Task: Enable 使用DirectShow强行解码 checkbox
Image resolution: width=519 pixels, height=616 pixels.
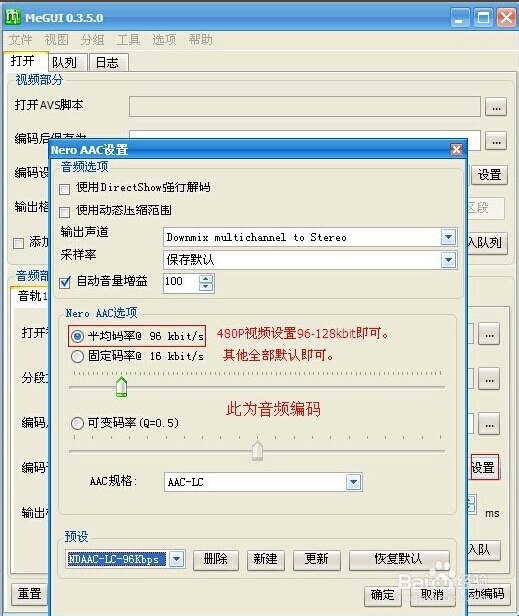Action: pyautogui.click(x=64, y=190)
